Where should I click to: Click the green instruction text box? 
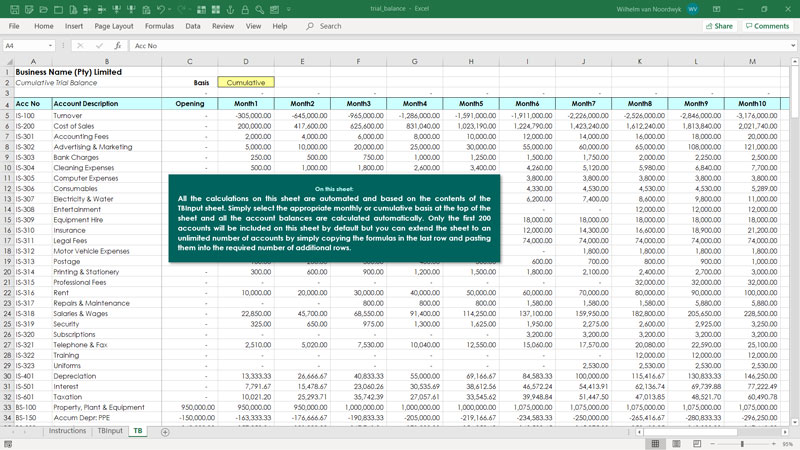334,218
